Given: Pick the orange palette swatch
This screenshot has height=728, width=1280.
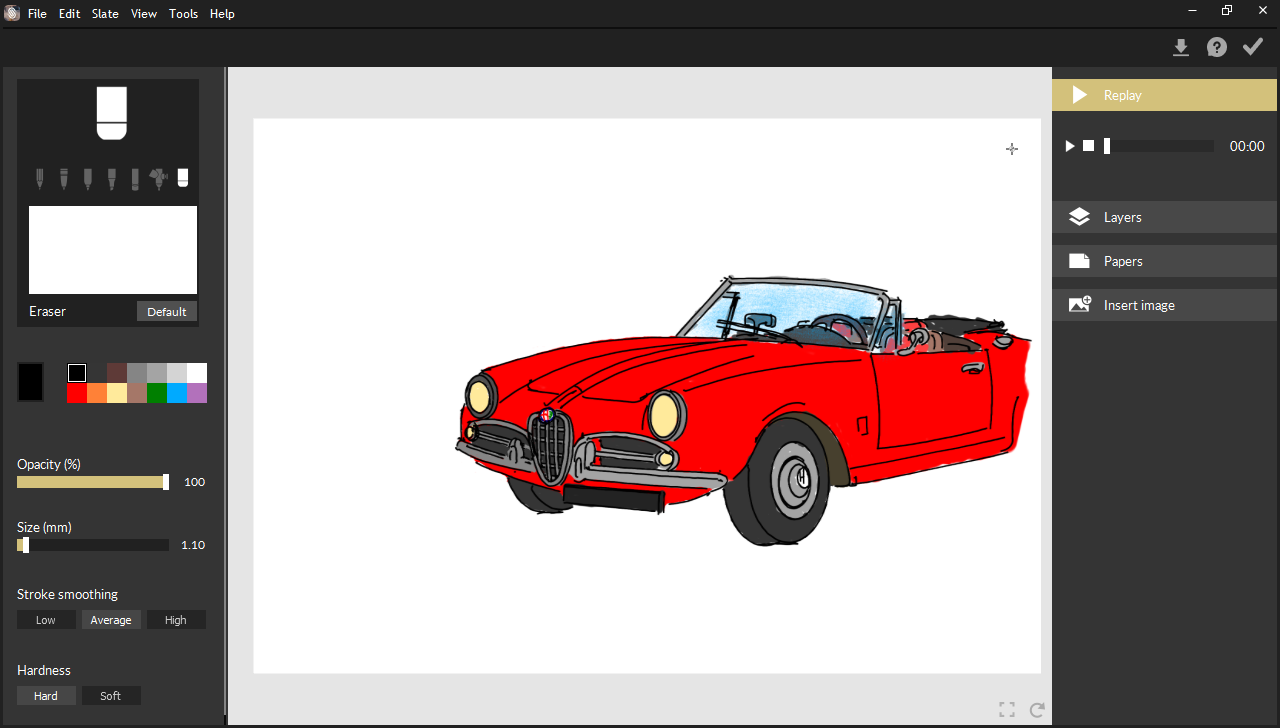Looking at the screenshot, I should [x=97, y=393].
